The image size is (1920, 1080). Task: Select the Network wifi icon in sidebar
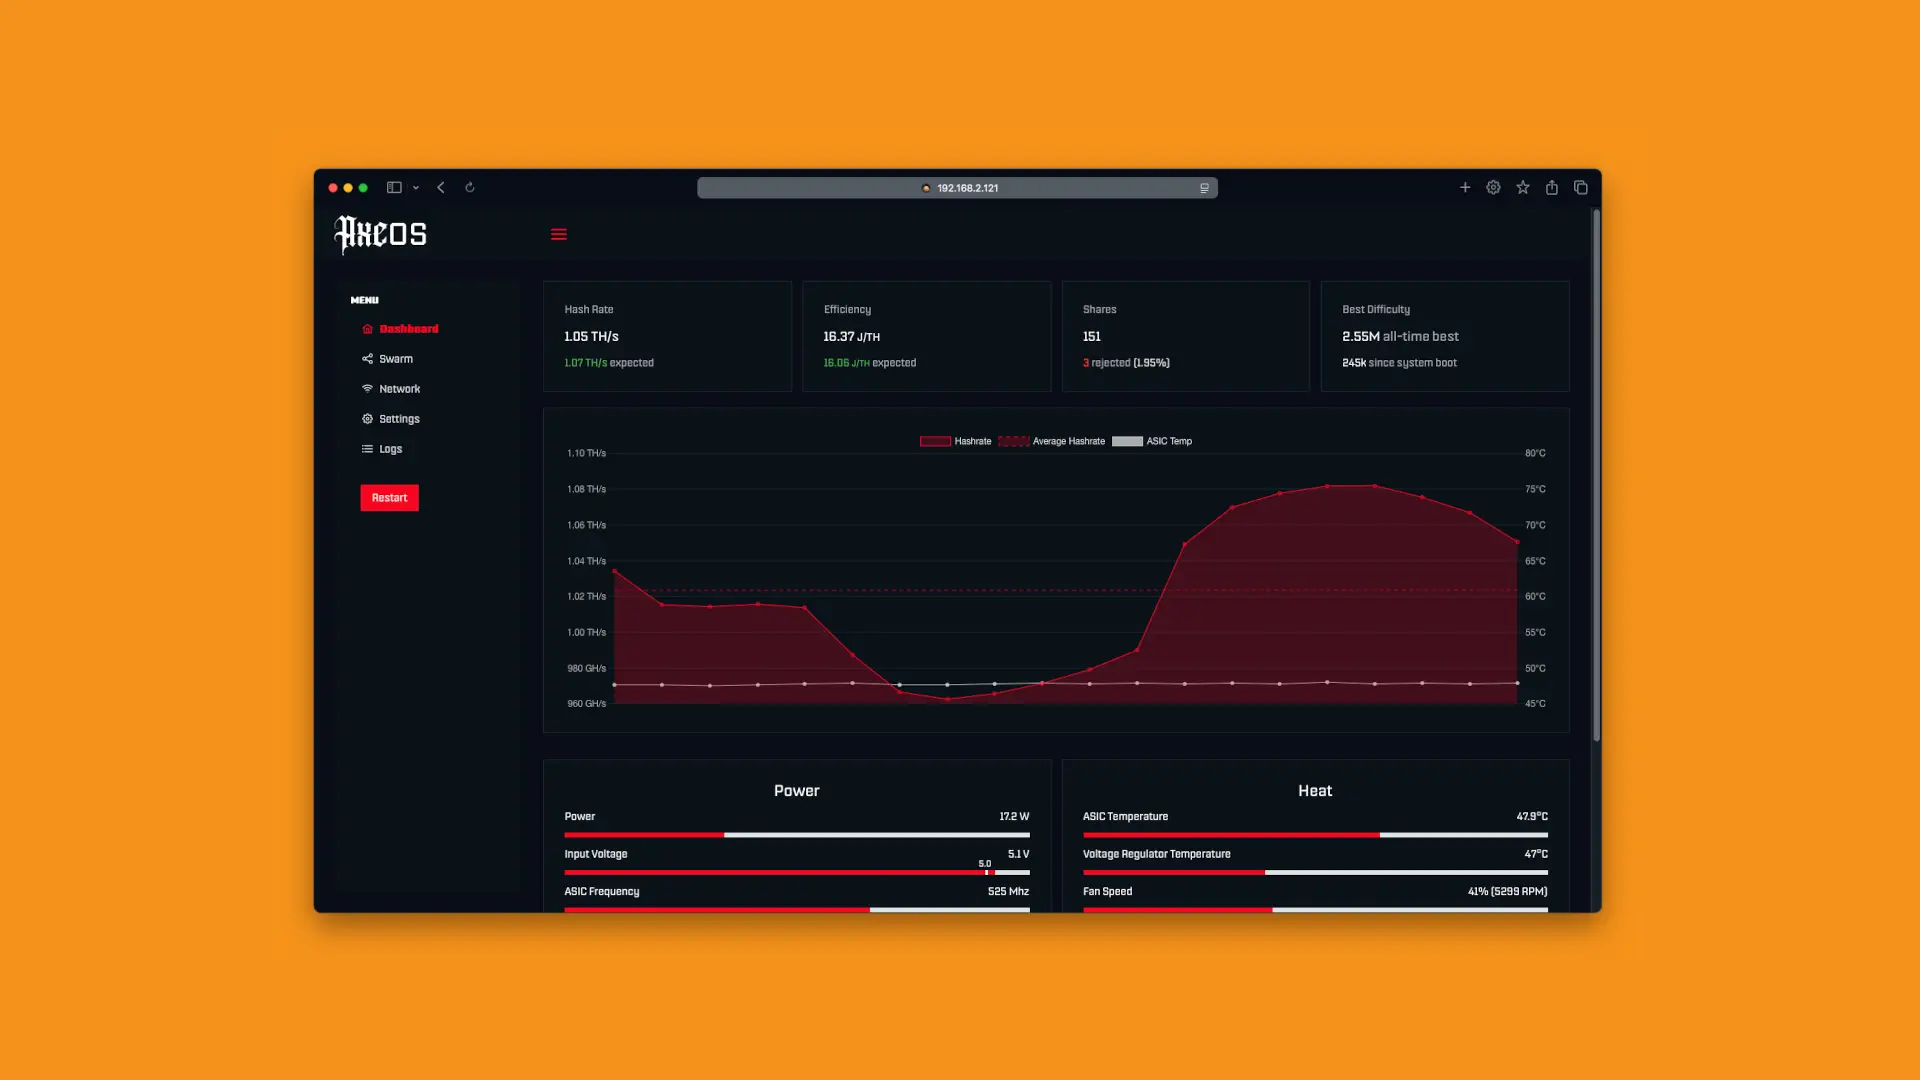367,389
